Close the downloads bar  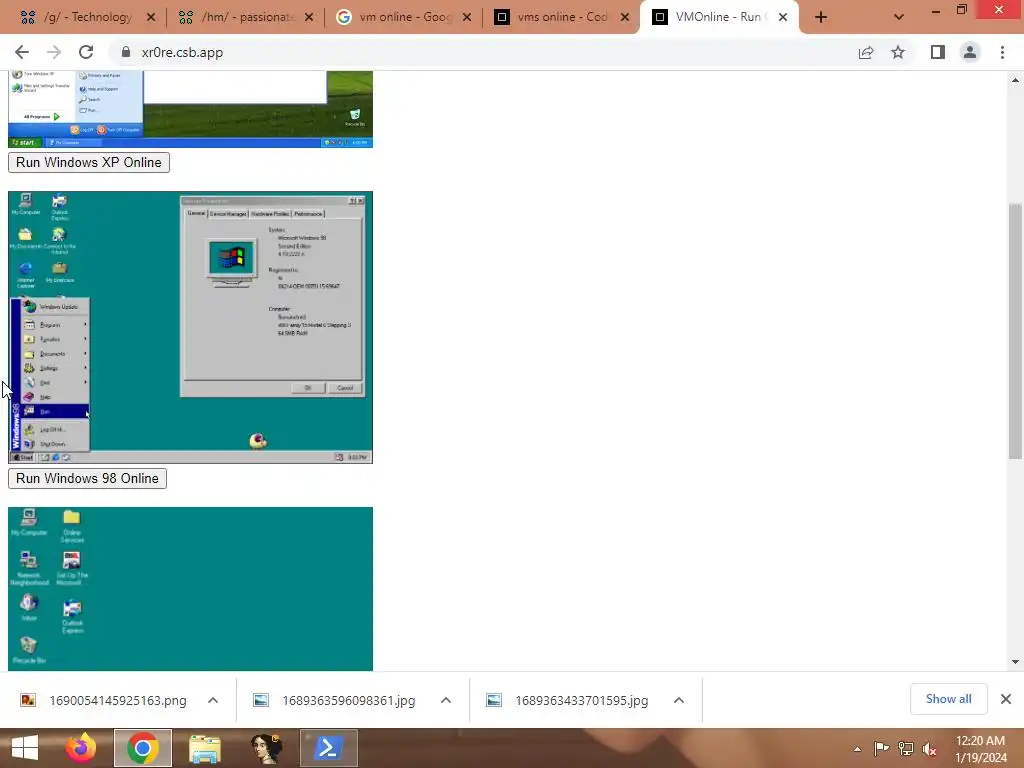click(1006, 699)
